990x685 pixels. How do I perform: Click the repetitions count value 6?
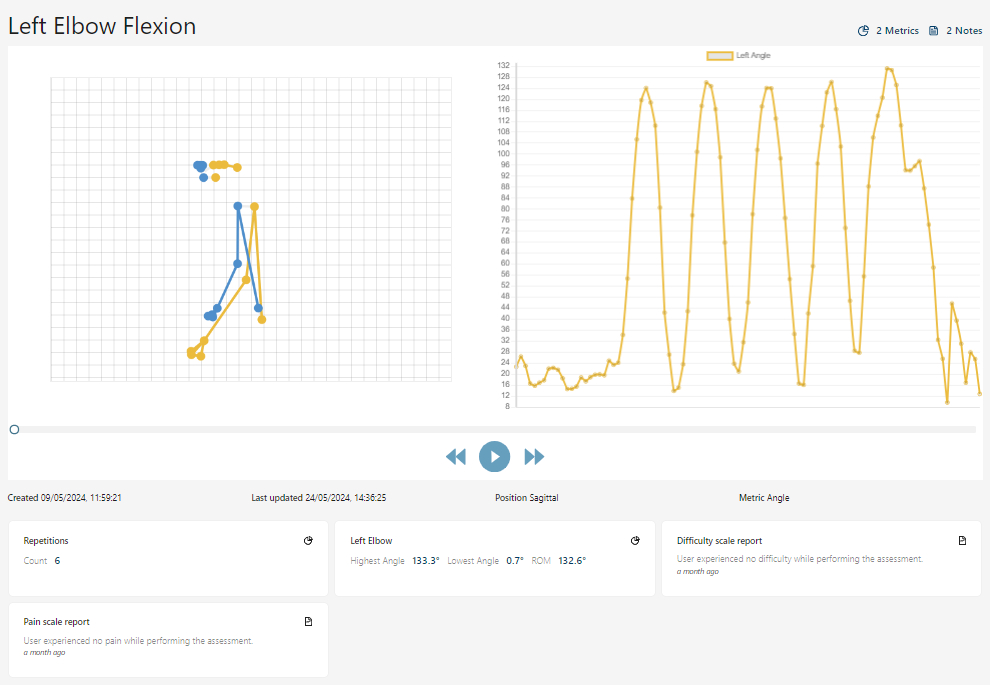[57, 561]
